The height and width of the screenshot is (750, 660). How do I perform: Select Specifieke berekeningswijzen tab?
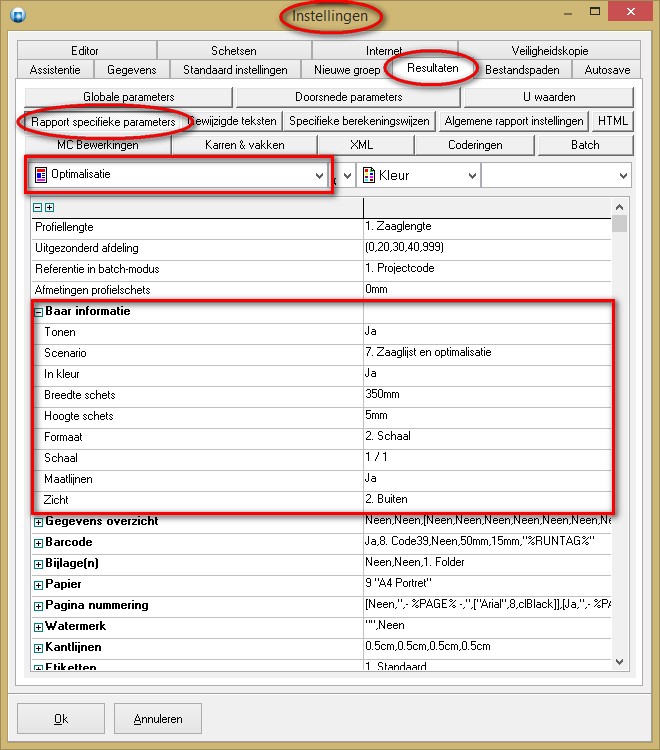tap(359, 121)
